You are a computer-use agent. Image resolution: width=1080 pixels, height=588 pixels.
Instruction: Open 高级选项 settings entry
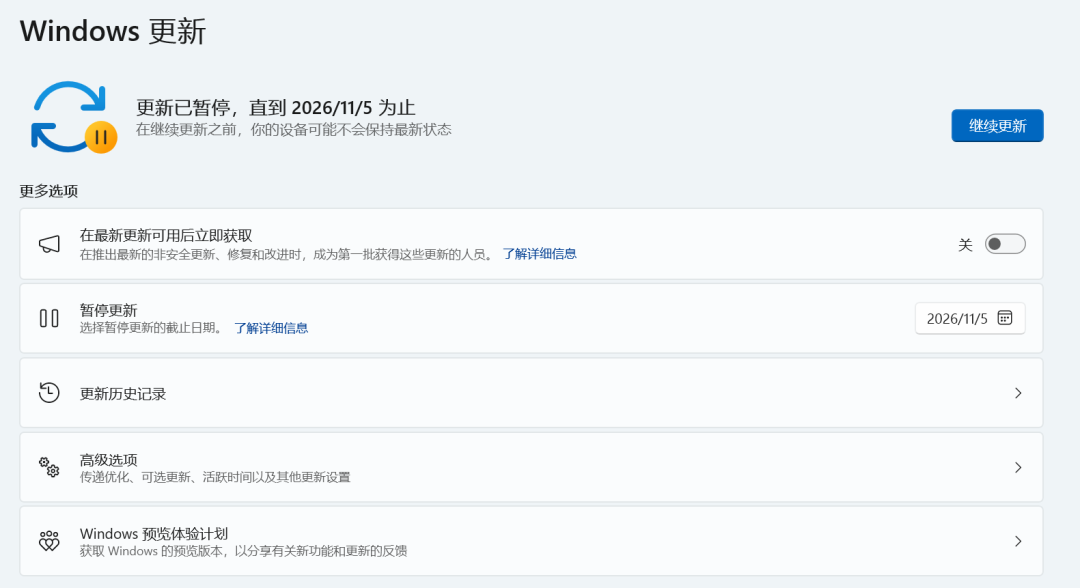[531, 467]
